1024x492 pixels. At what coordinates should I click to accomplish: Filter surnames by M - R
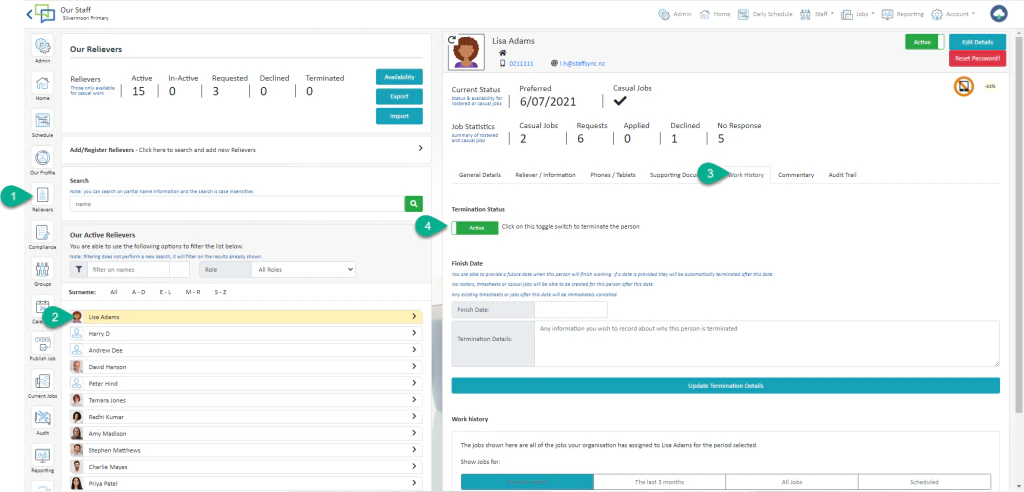pyautogui.click(x=193, y=292)
